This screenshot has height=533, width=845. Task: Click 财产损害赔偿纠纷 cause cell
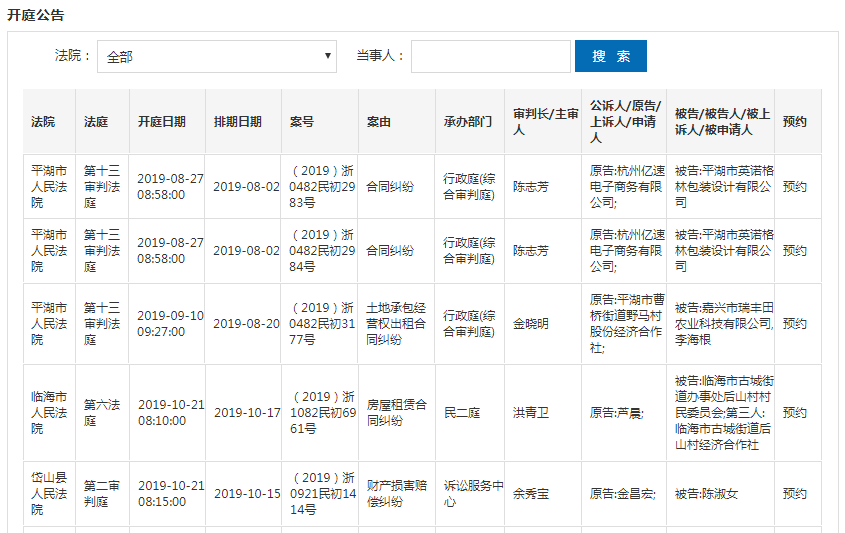pos(397,494)
